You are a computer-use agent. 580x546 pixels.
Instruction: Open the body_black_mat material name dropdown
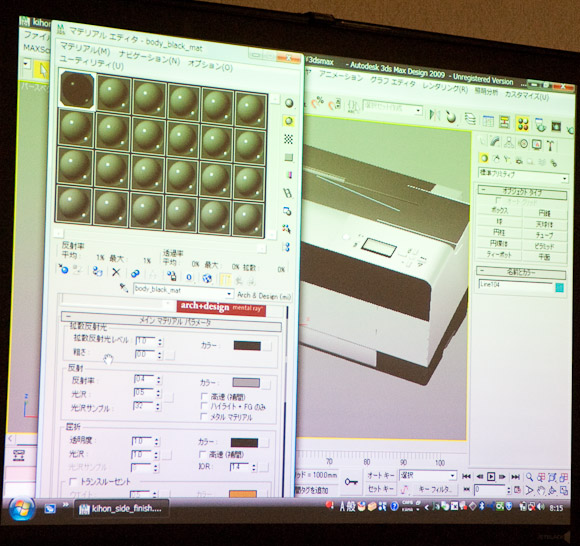(229, 294)
